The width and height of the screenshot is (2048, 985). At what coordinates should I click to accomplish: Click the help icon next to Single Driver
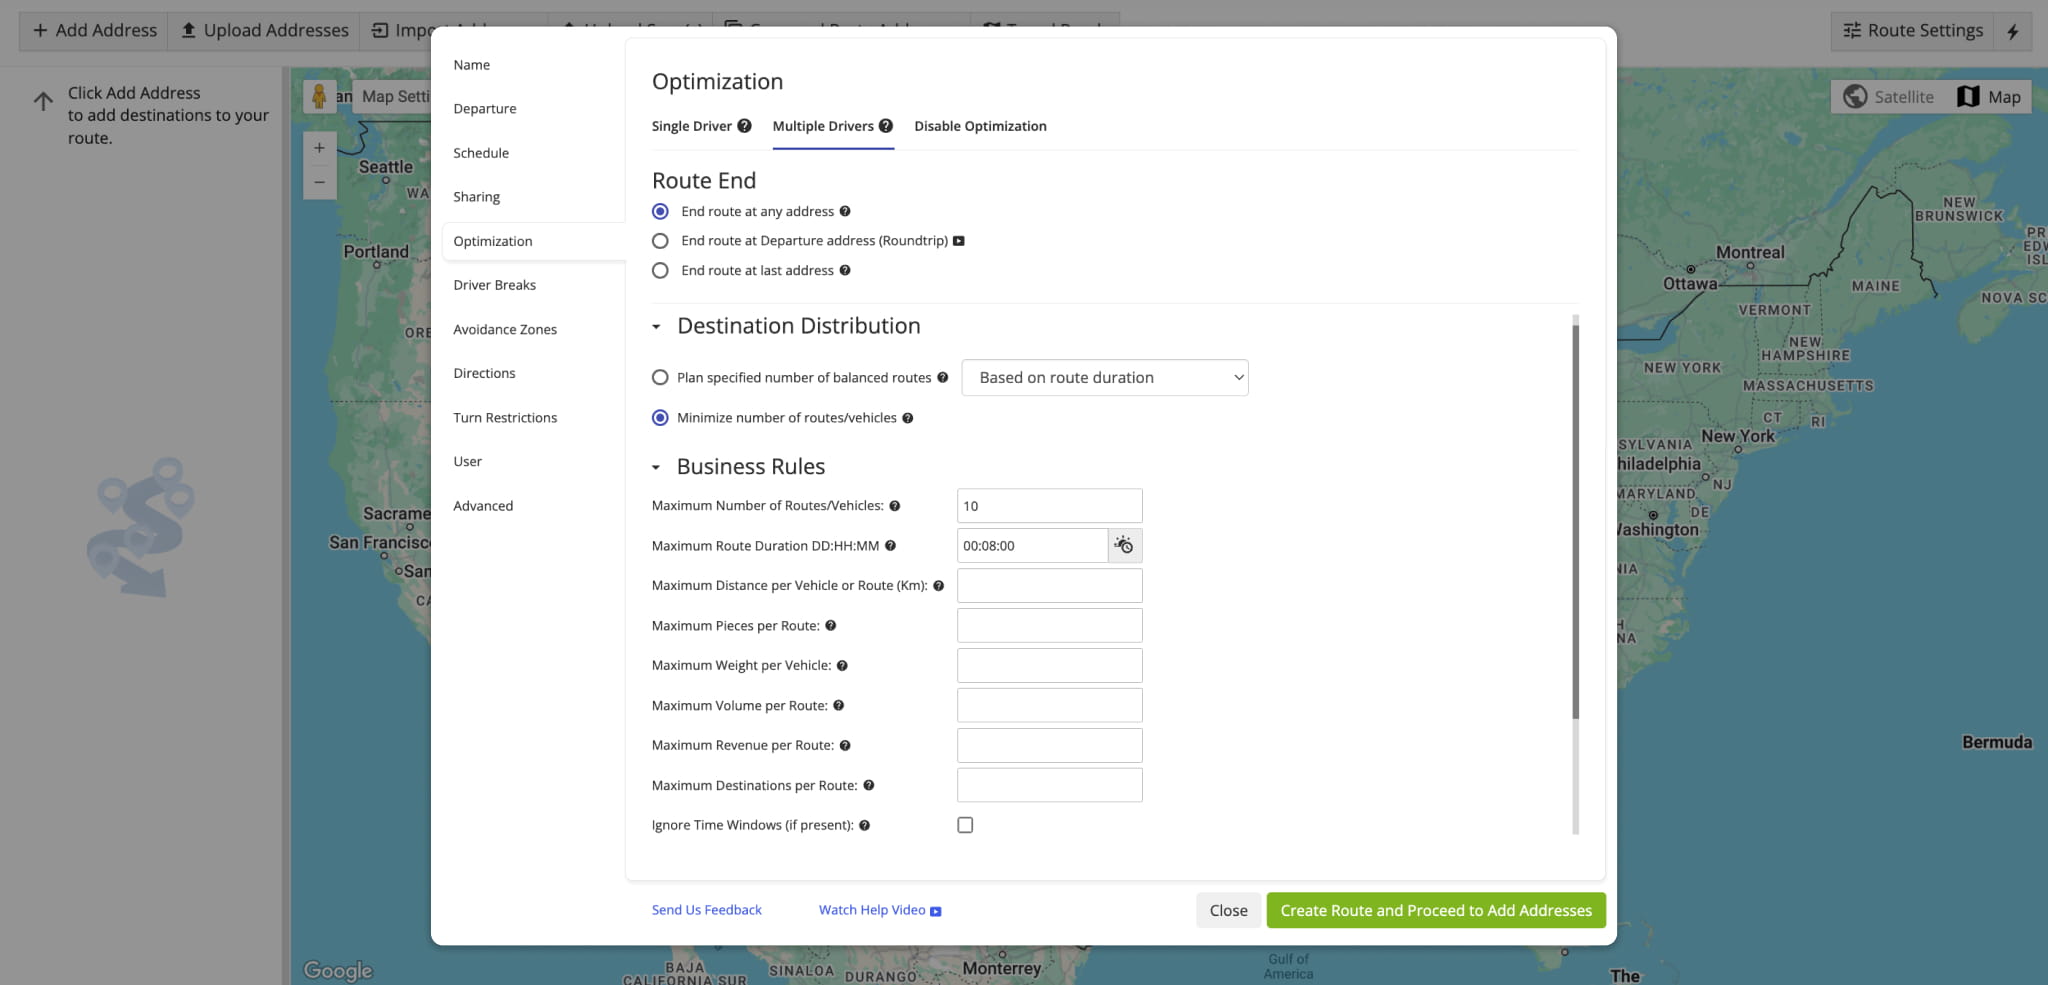pyautogui.click(x=744, y=126)
